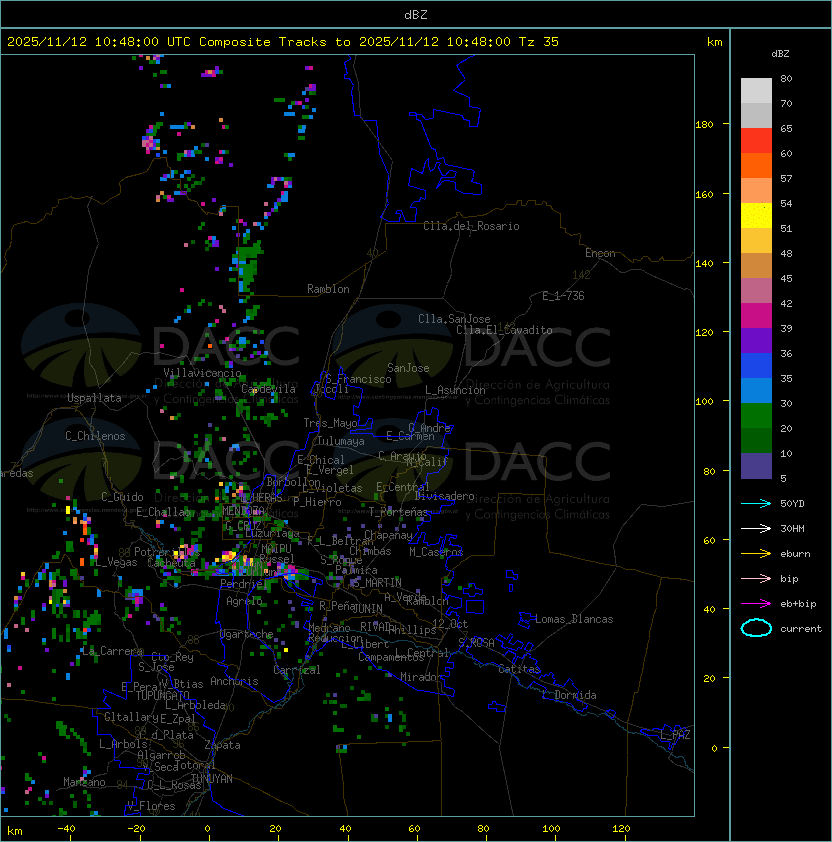Click the E_1-736 map label
This screenshot has width=832, height=842.
click(563, 296)
